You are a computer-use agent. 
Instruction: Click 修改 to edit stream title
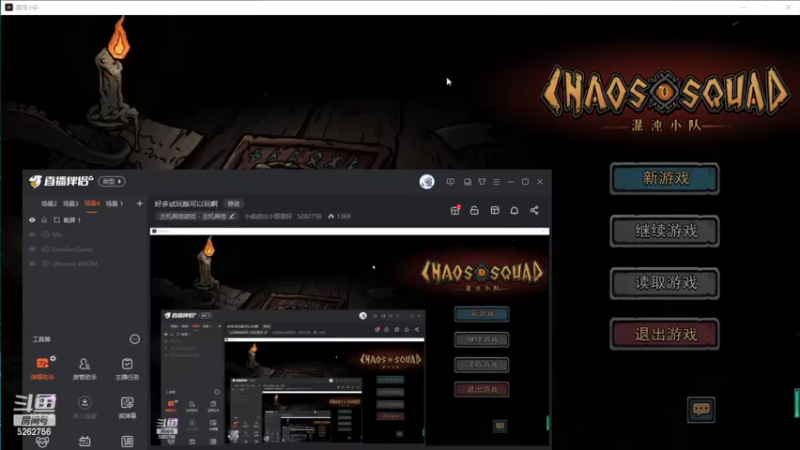(233, 204)
